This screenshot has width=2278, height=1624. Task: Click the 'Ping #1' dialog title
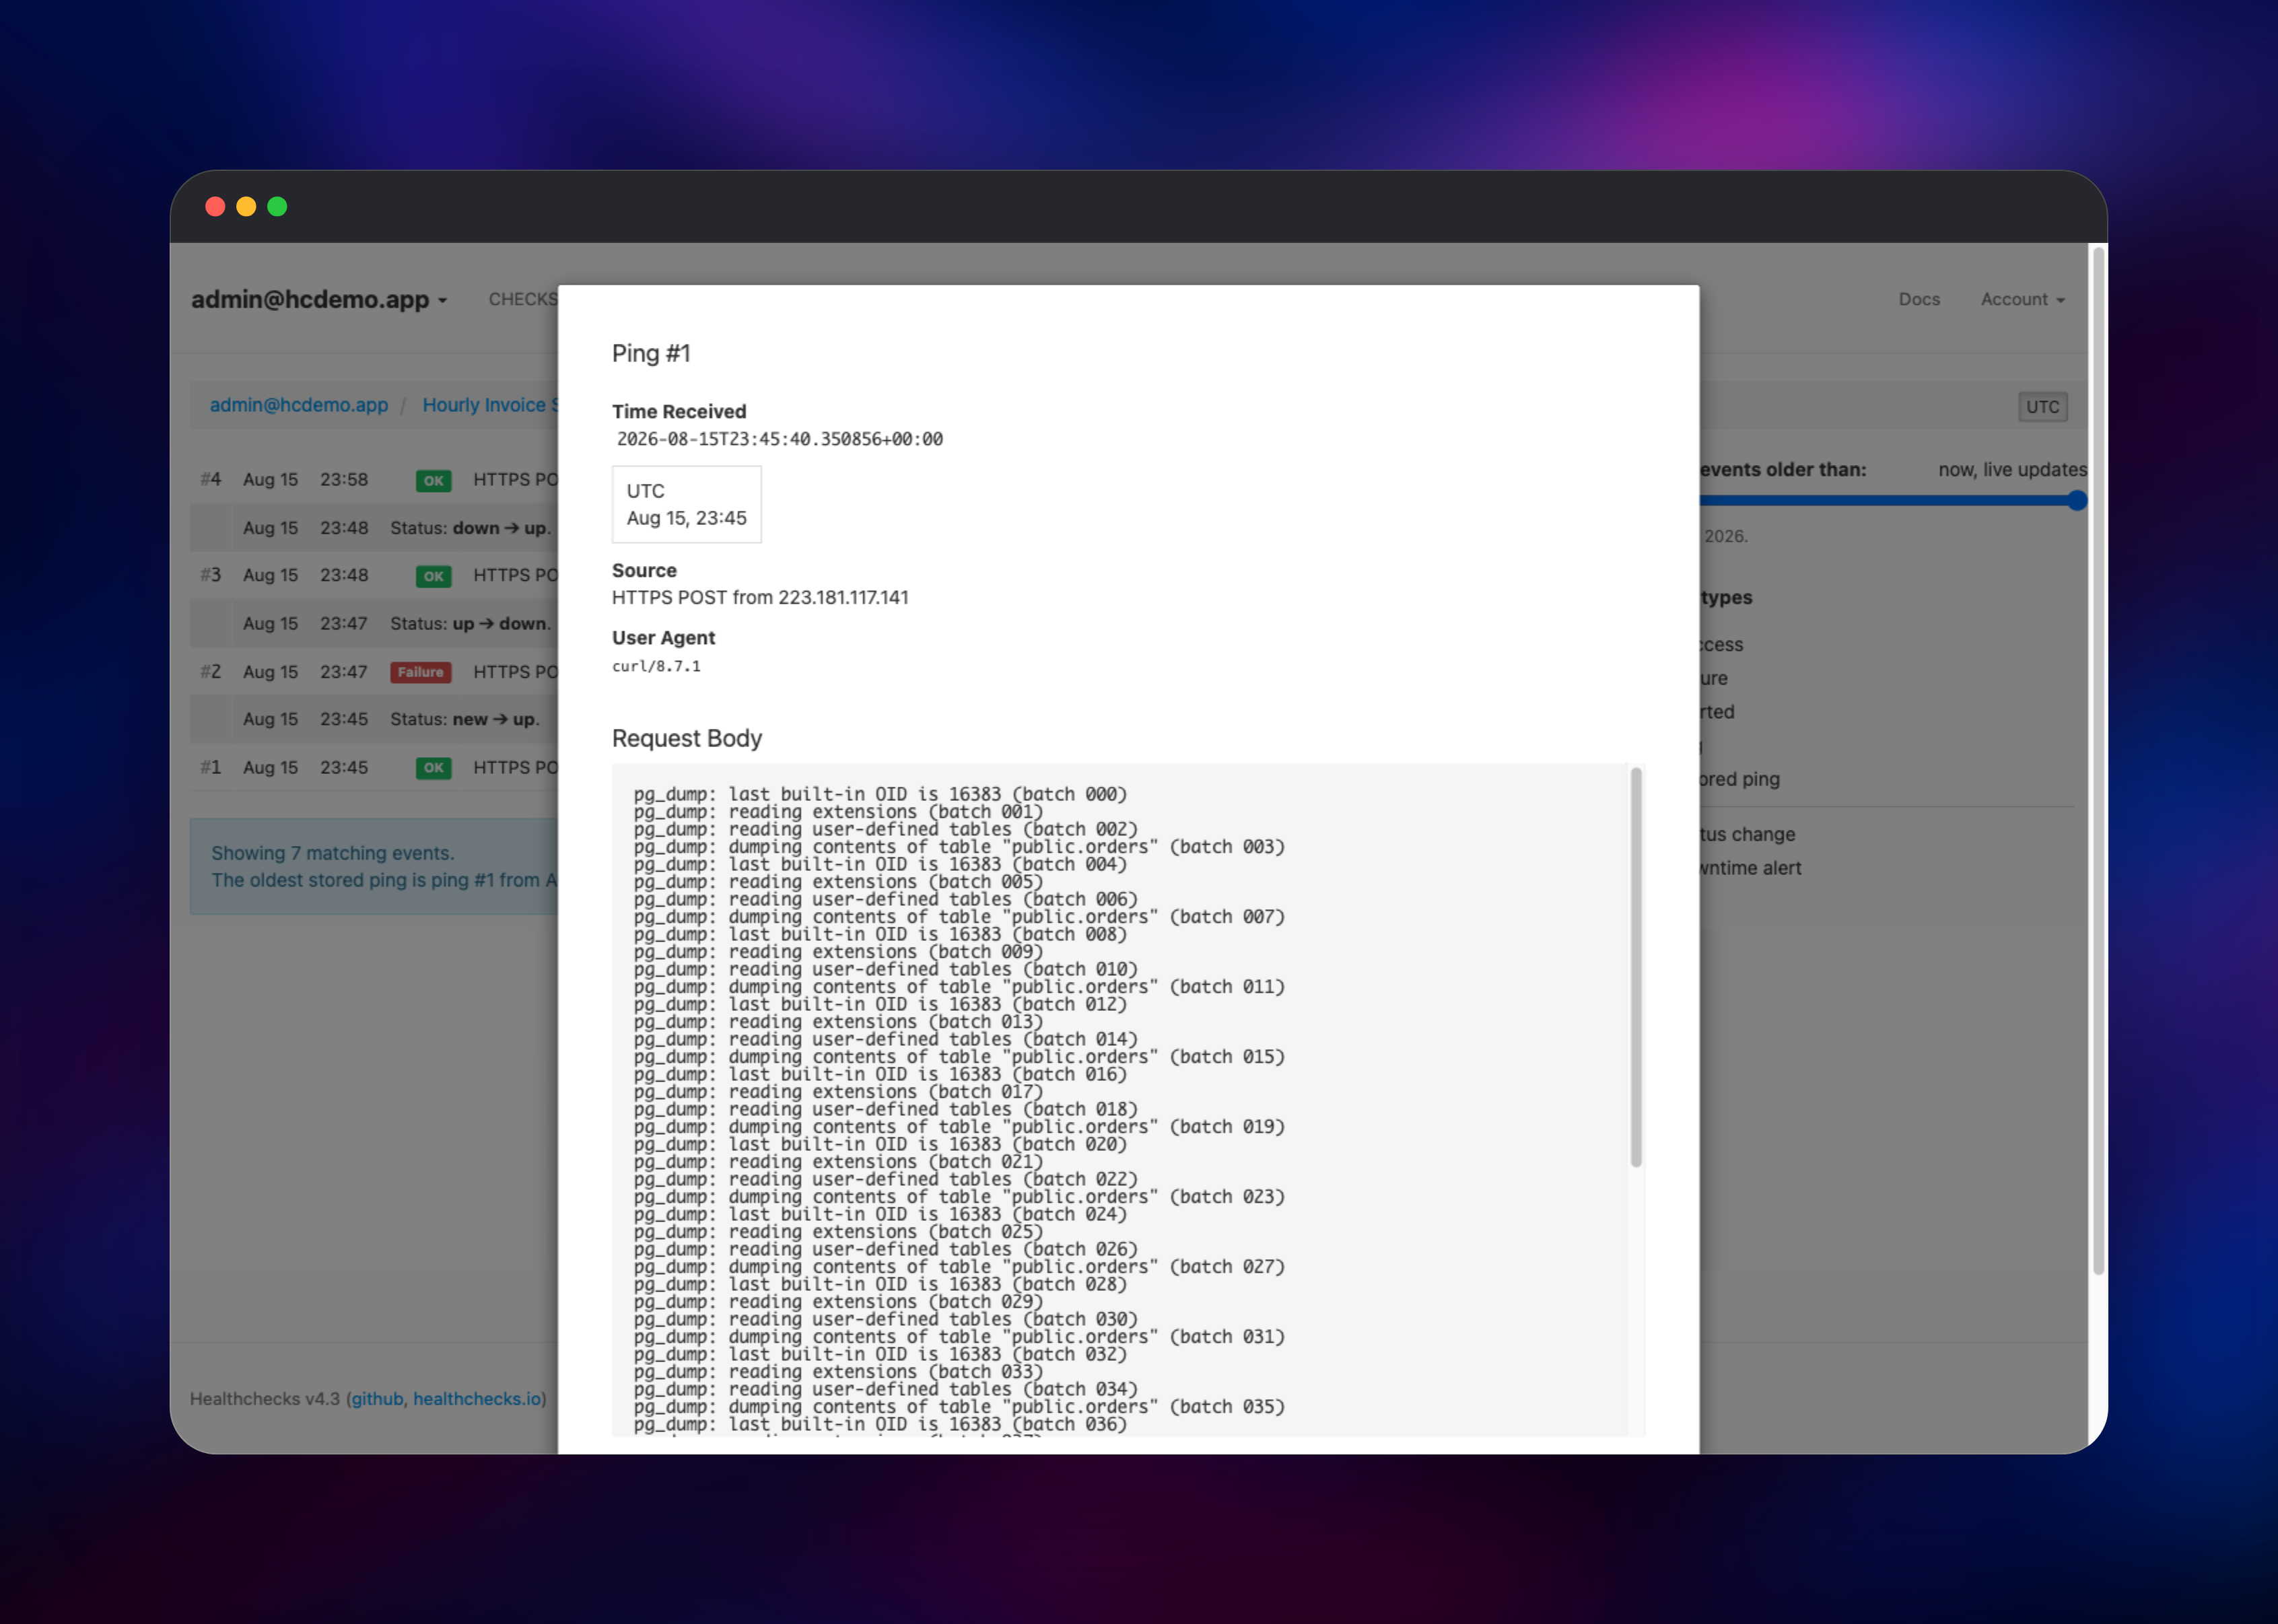(x=651, y=353)
